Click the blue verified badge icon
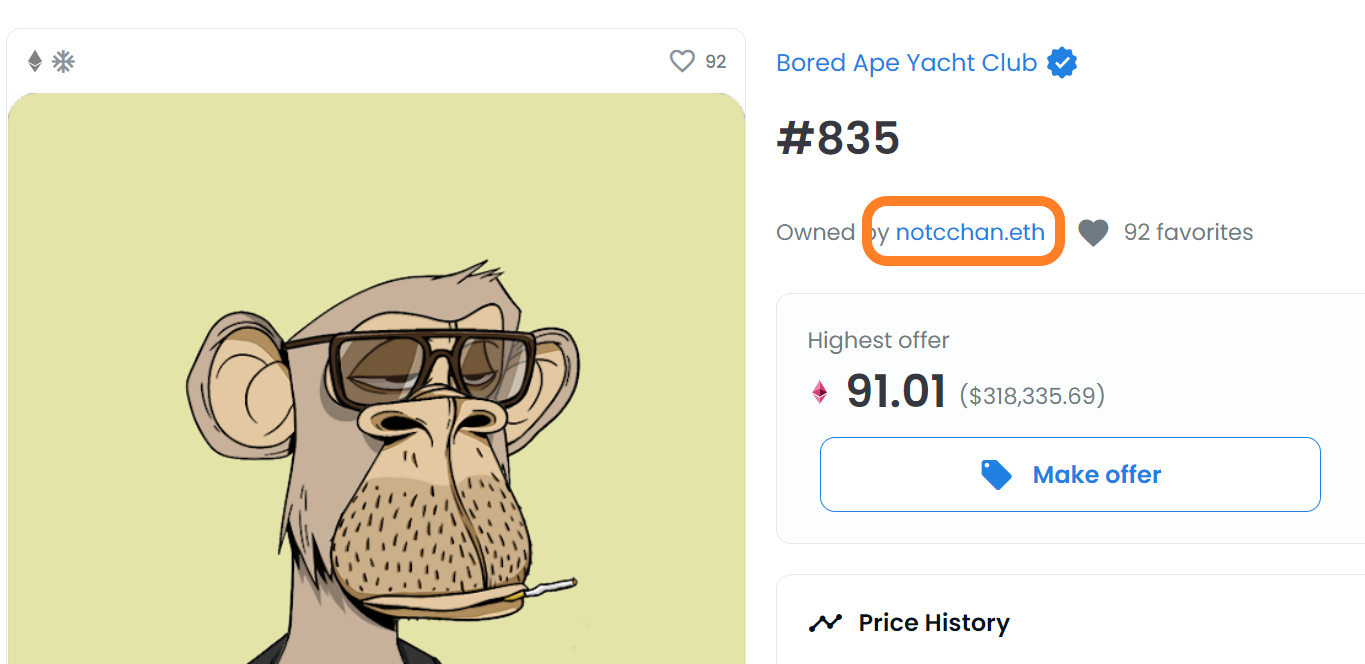The image size is (1365, 664). coord(1062,63)
